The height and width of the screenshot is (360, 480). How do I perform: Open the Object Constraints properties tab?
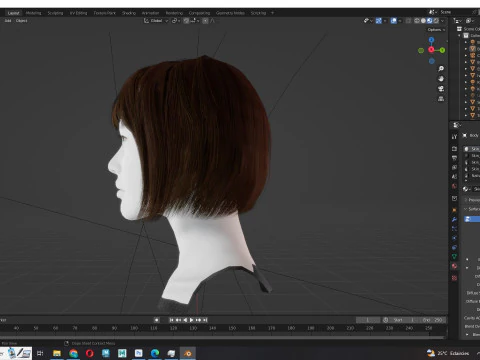[454, 247]
